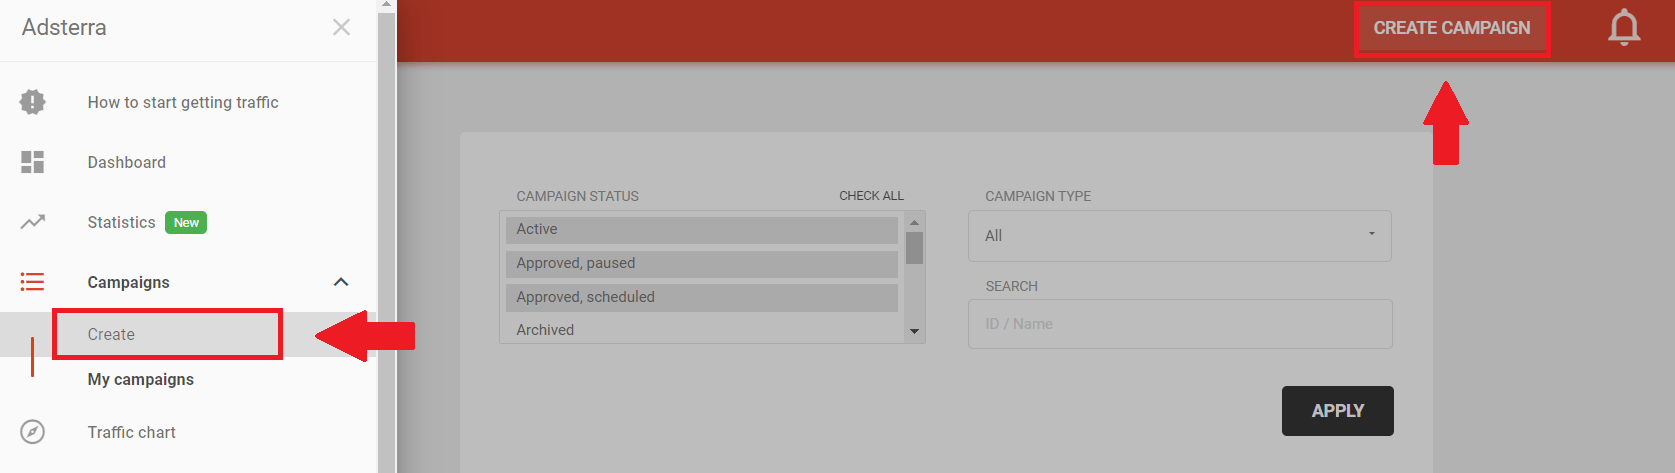1675x473 pixels.
Task: Close the Adsterra sidebar with X icon
Action: click(341, 27)
